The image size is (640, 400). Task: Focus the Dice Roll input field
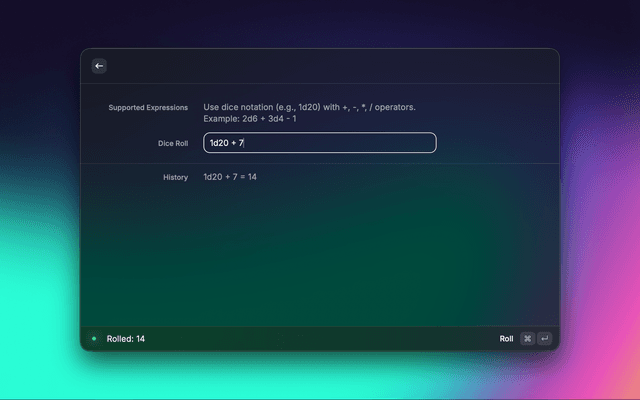tap(319, 143)
